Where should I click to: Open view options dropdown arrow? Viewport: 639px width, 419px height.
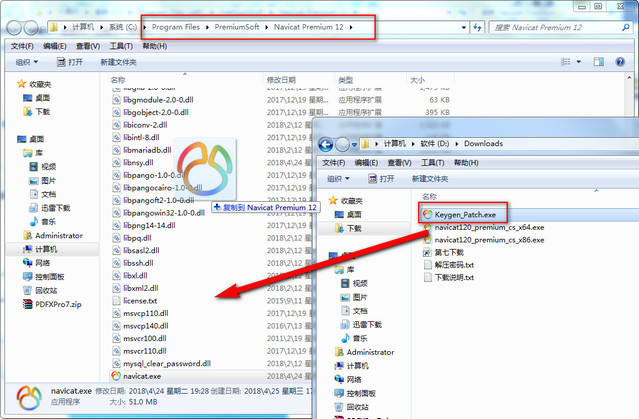(x=578, y=62)
